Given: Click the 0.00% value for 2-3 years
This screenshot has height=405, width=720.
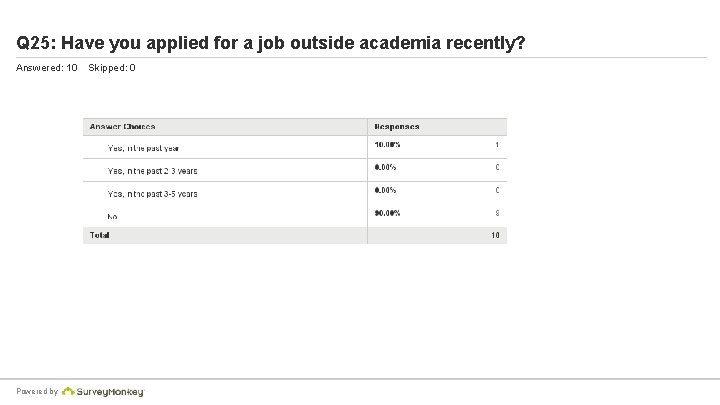Looking at the screenshot, I should click(x=385, y=168).
